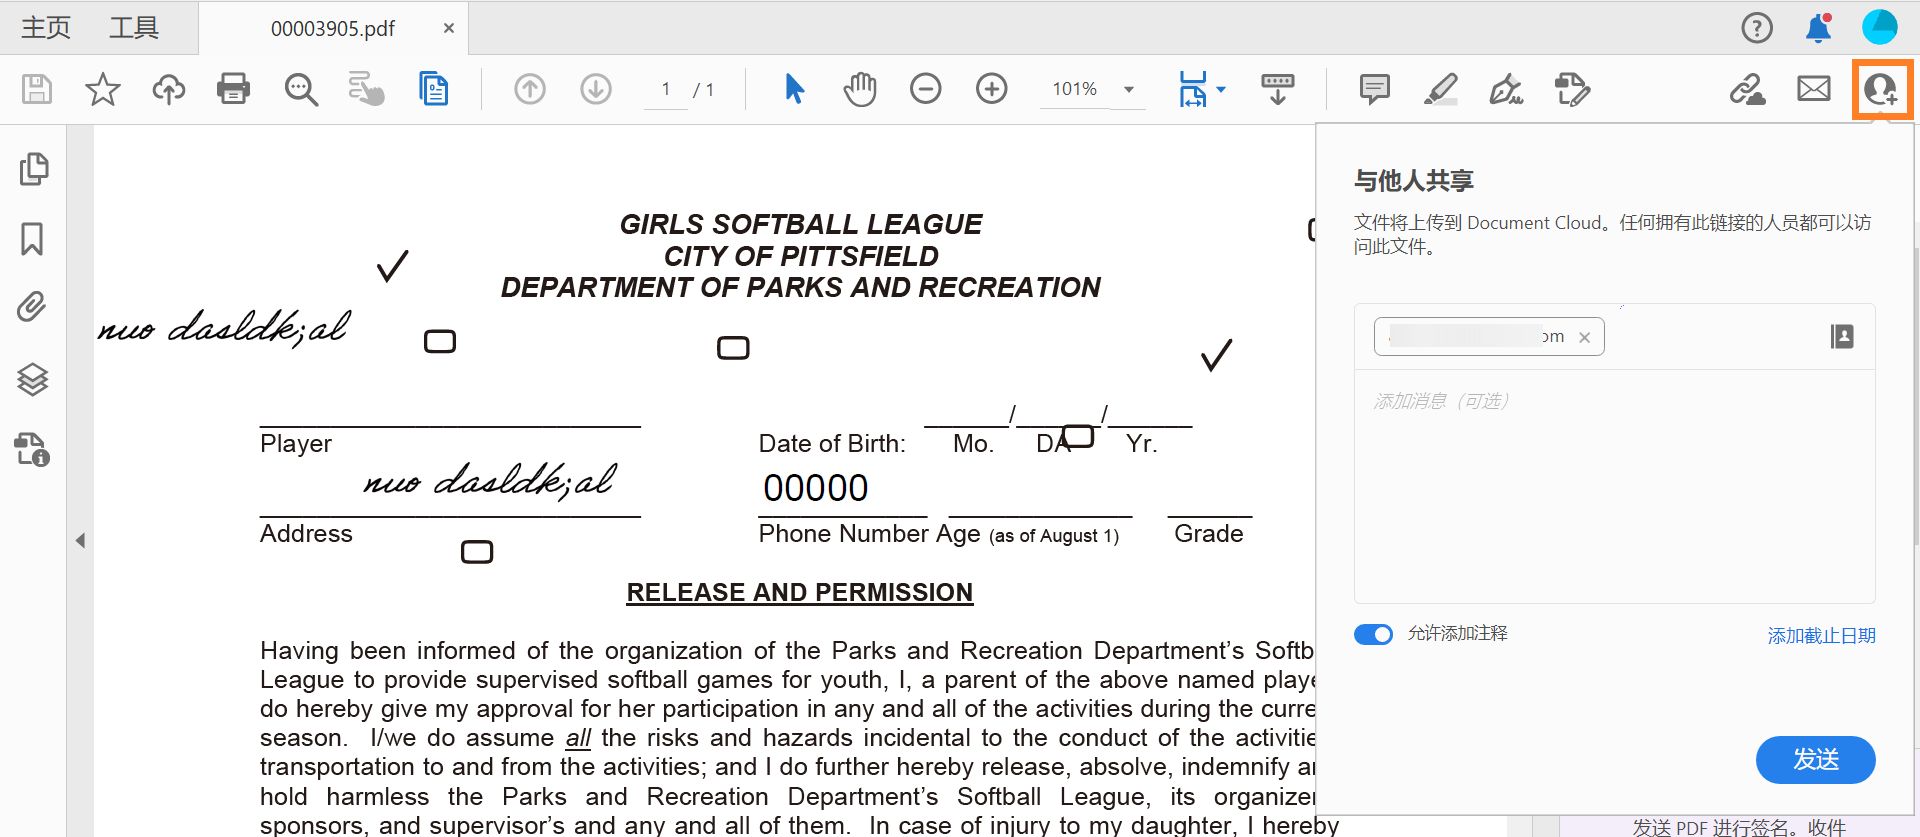Click the 添加截止日期 link
Viewport: 1920px width, 837px height.
(x=1821, y=636)
